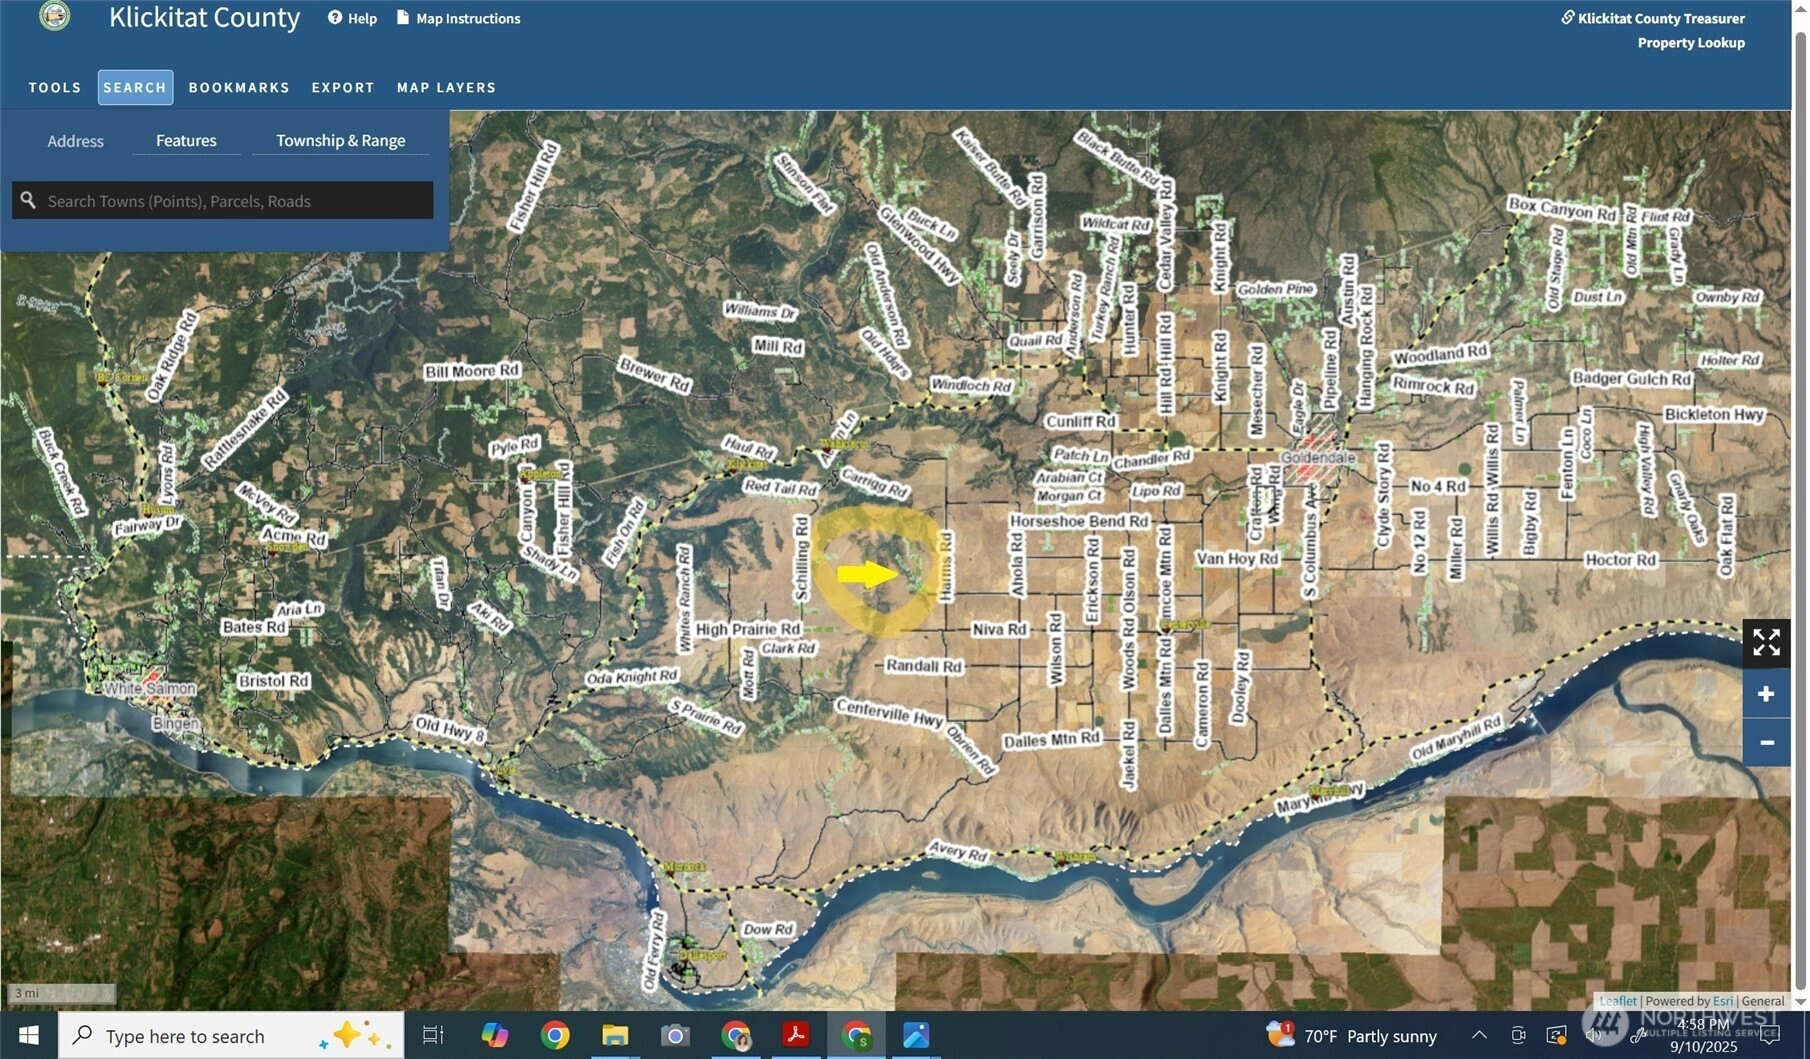Select the Search menu item
The image size is (1810, 1059).
[x=135, y=87]
